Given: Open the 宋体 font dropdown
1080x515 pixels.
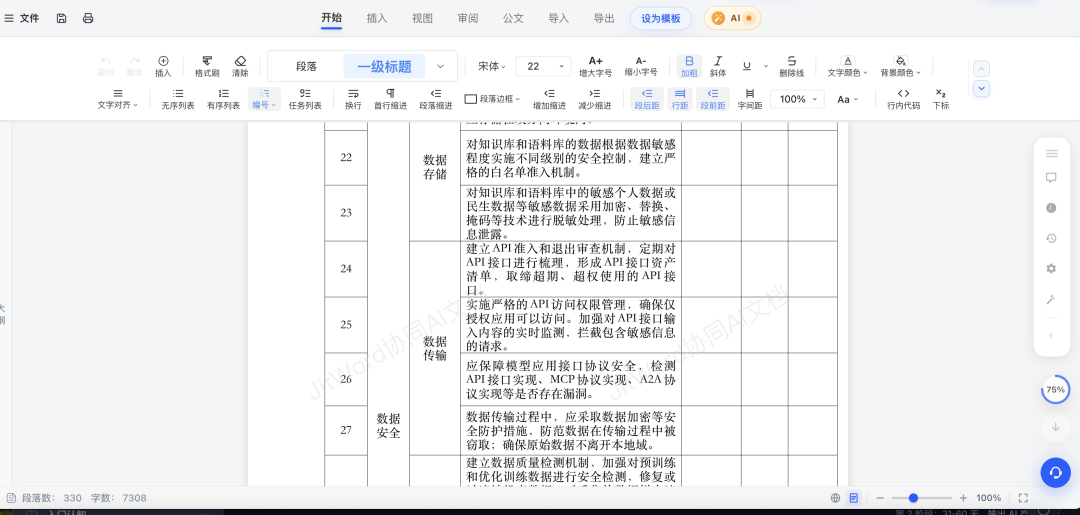Looking at the screenshot, I should point(492,66).
